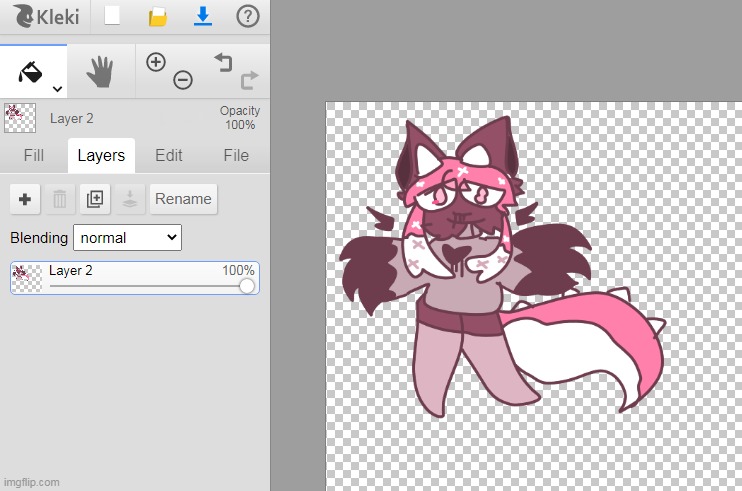Undo the last action
Viewport: 742px width, 491px height.
point(222,62)
